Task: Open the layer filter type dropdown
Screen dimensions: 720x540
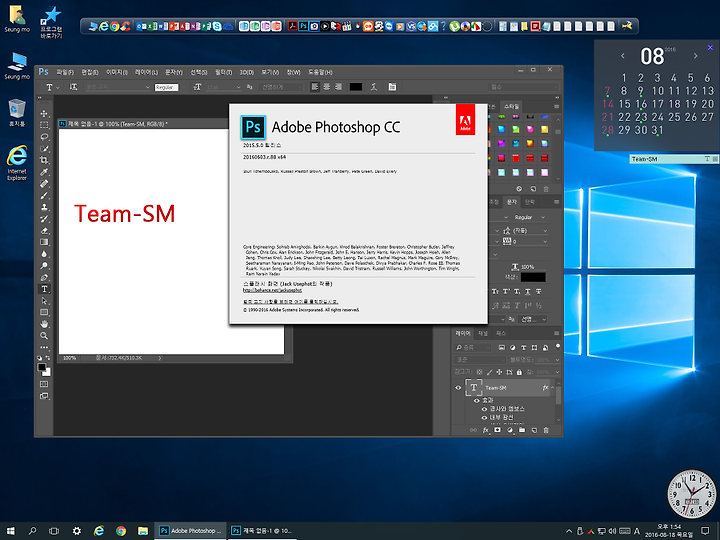Action: click(x=472, y=348)
